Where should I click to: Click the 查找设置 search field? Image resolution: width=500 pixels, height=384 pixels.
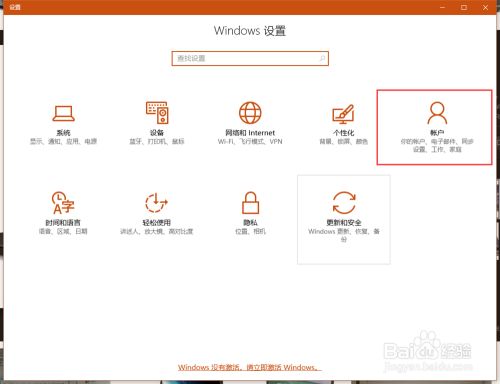click(250, 59)
